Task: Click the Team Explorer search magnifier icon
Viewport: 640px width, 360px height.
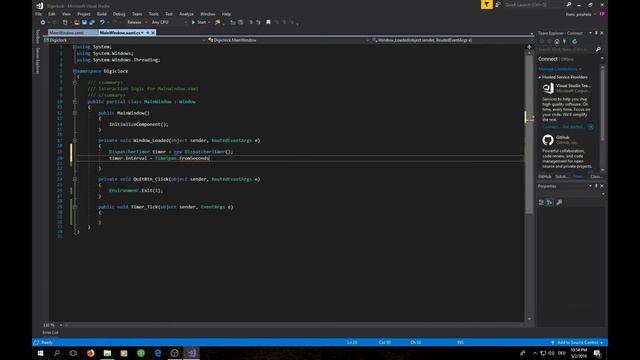Action: click(x=598, y=49)
